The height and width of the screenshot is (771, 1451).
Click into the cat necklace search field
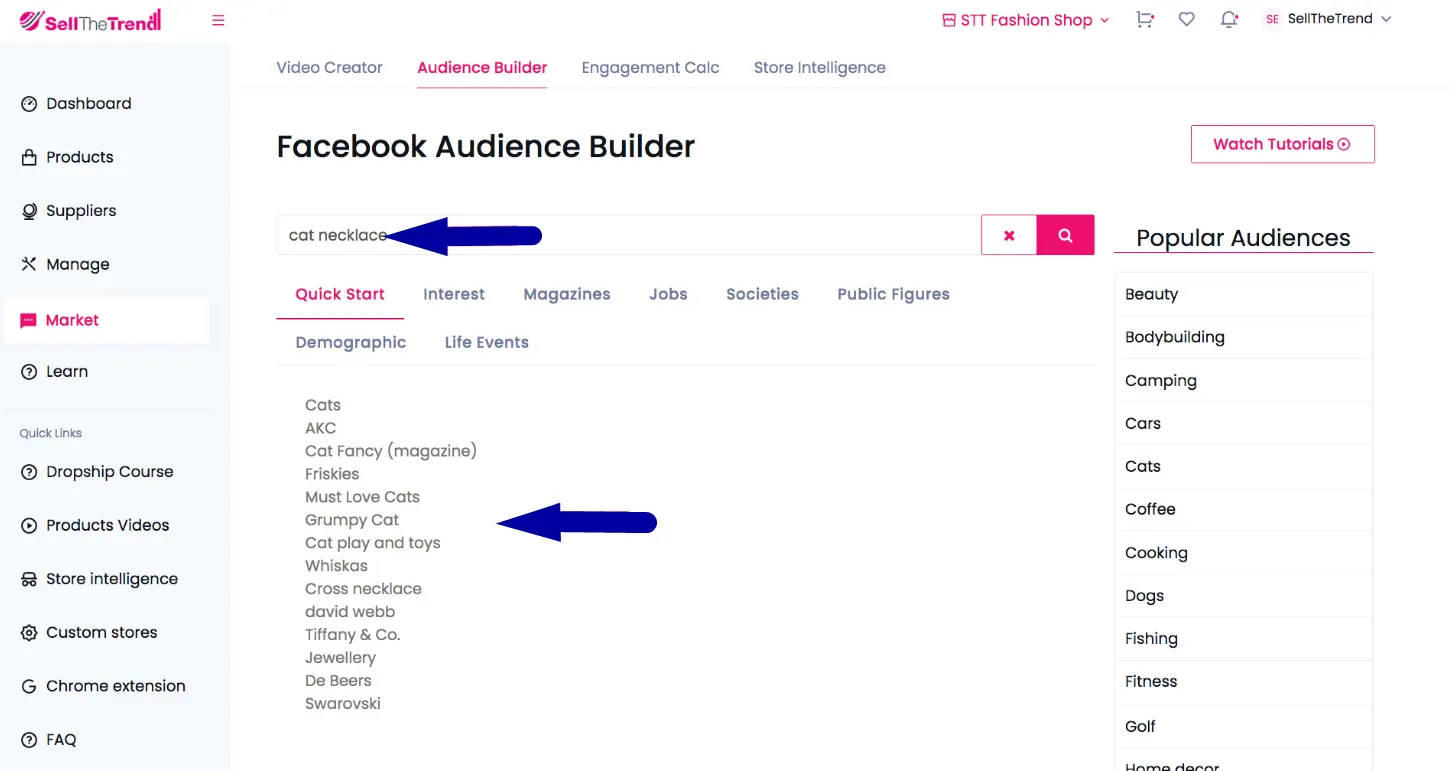pos(629,235)
